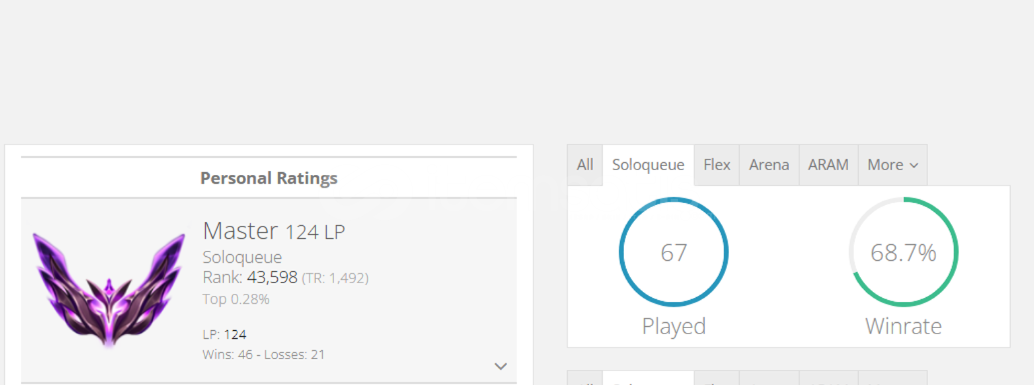Screen dimensions: 1034x385
Task: Click the Winrate label under the gauge
Action: point(903,326)
